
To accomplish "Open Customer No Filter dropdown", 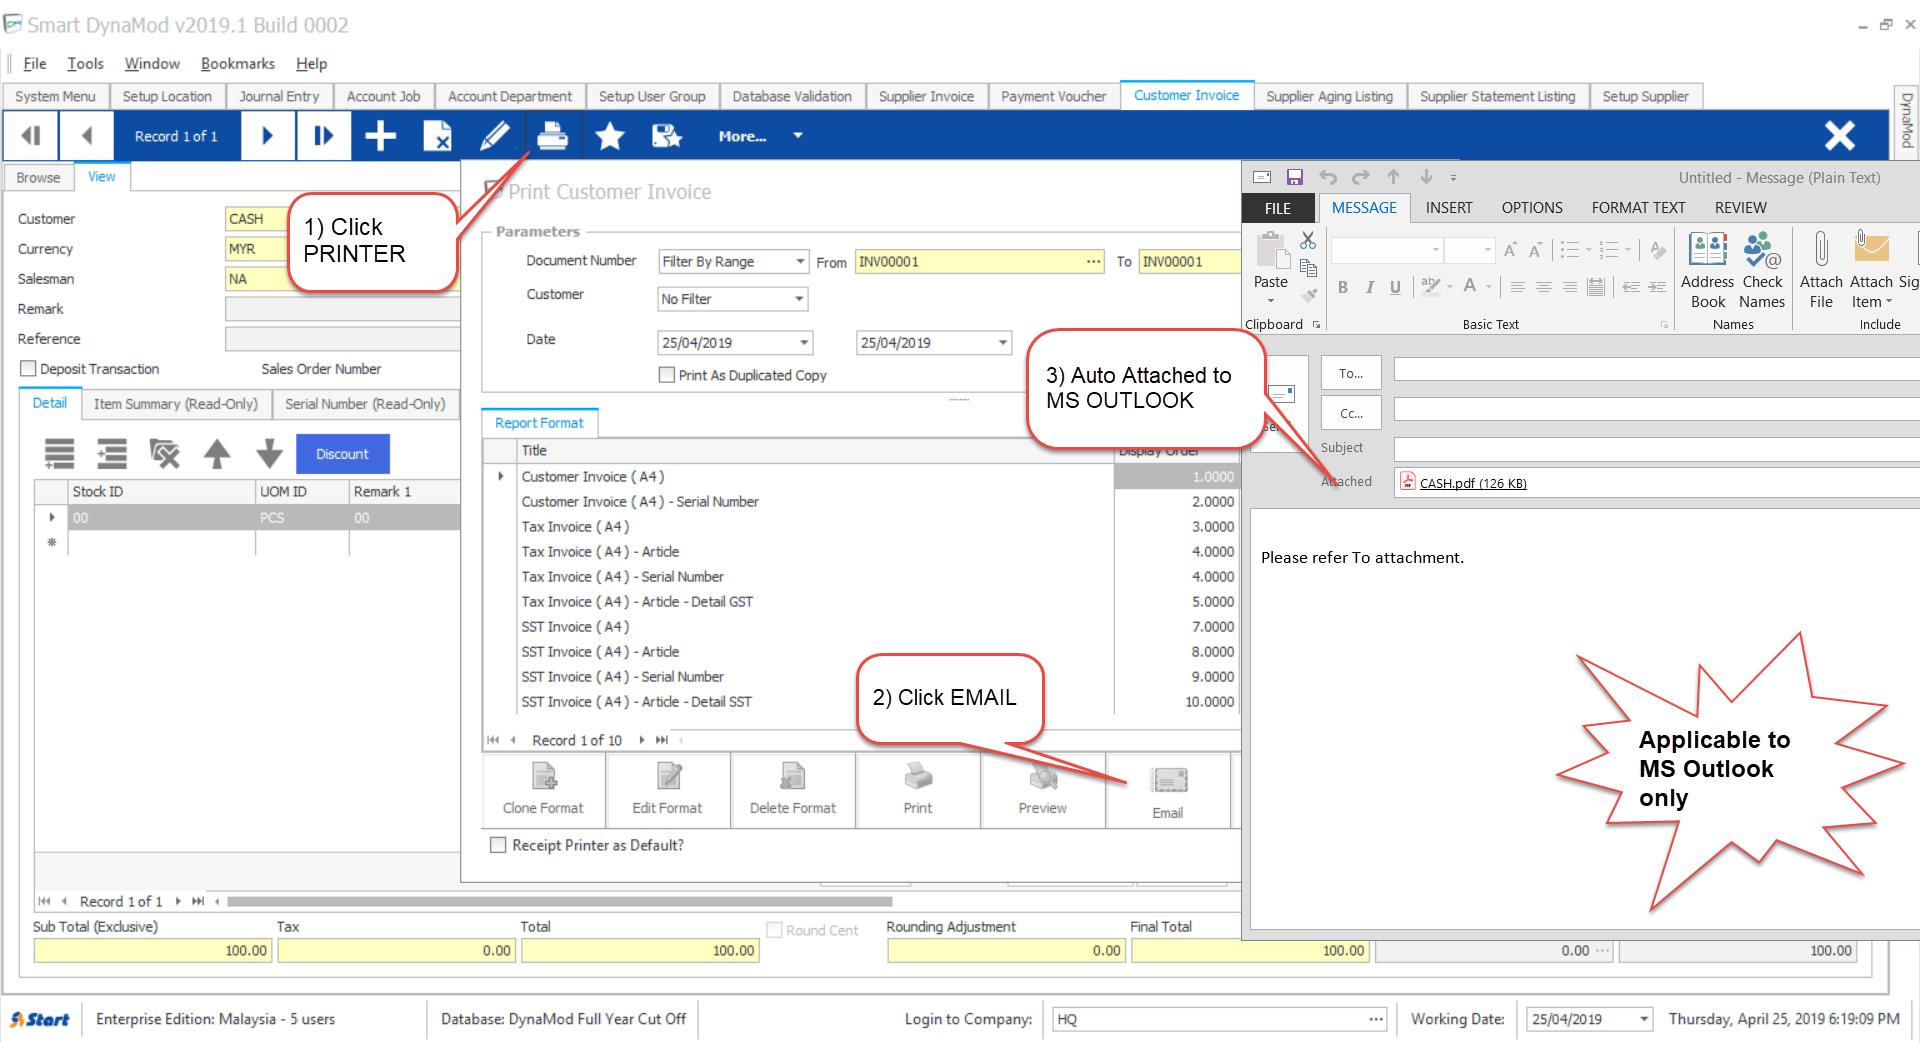I will tap(799, 299).
